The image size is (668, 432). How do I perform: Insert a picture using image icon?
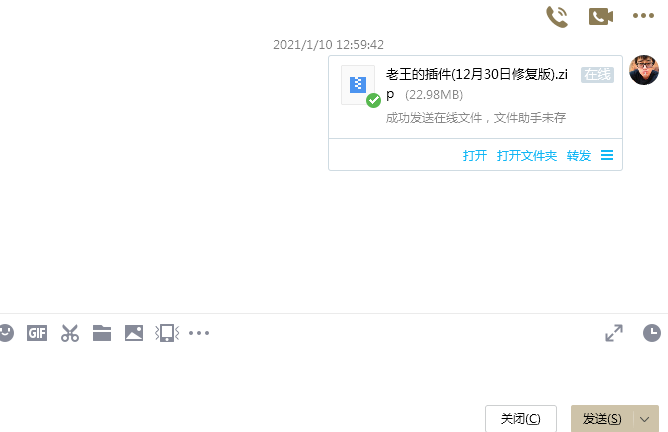(x=134, y=333)
